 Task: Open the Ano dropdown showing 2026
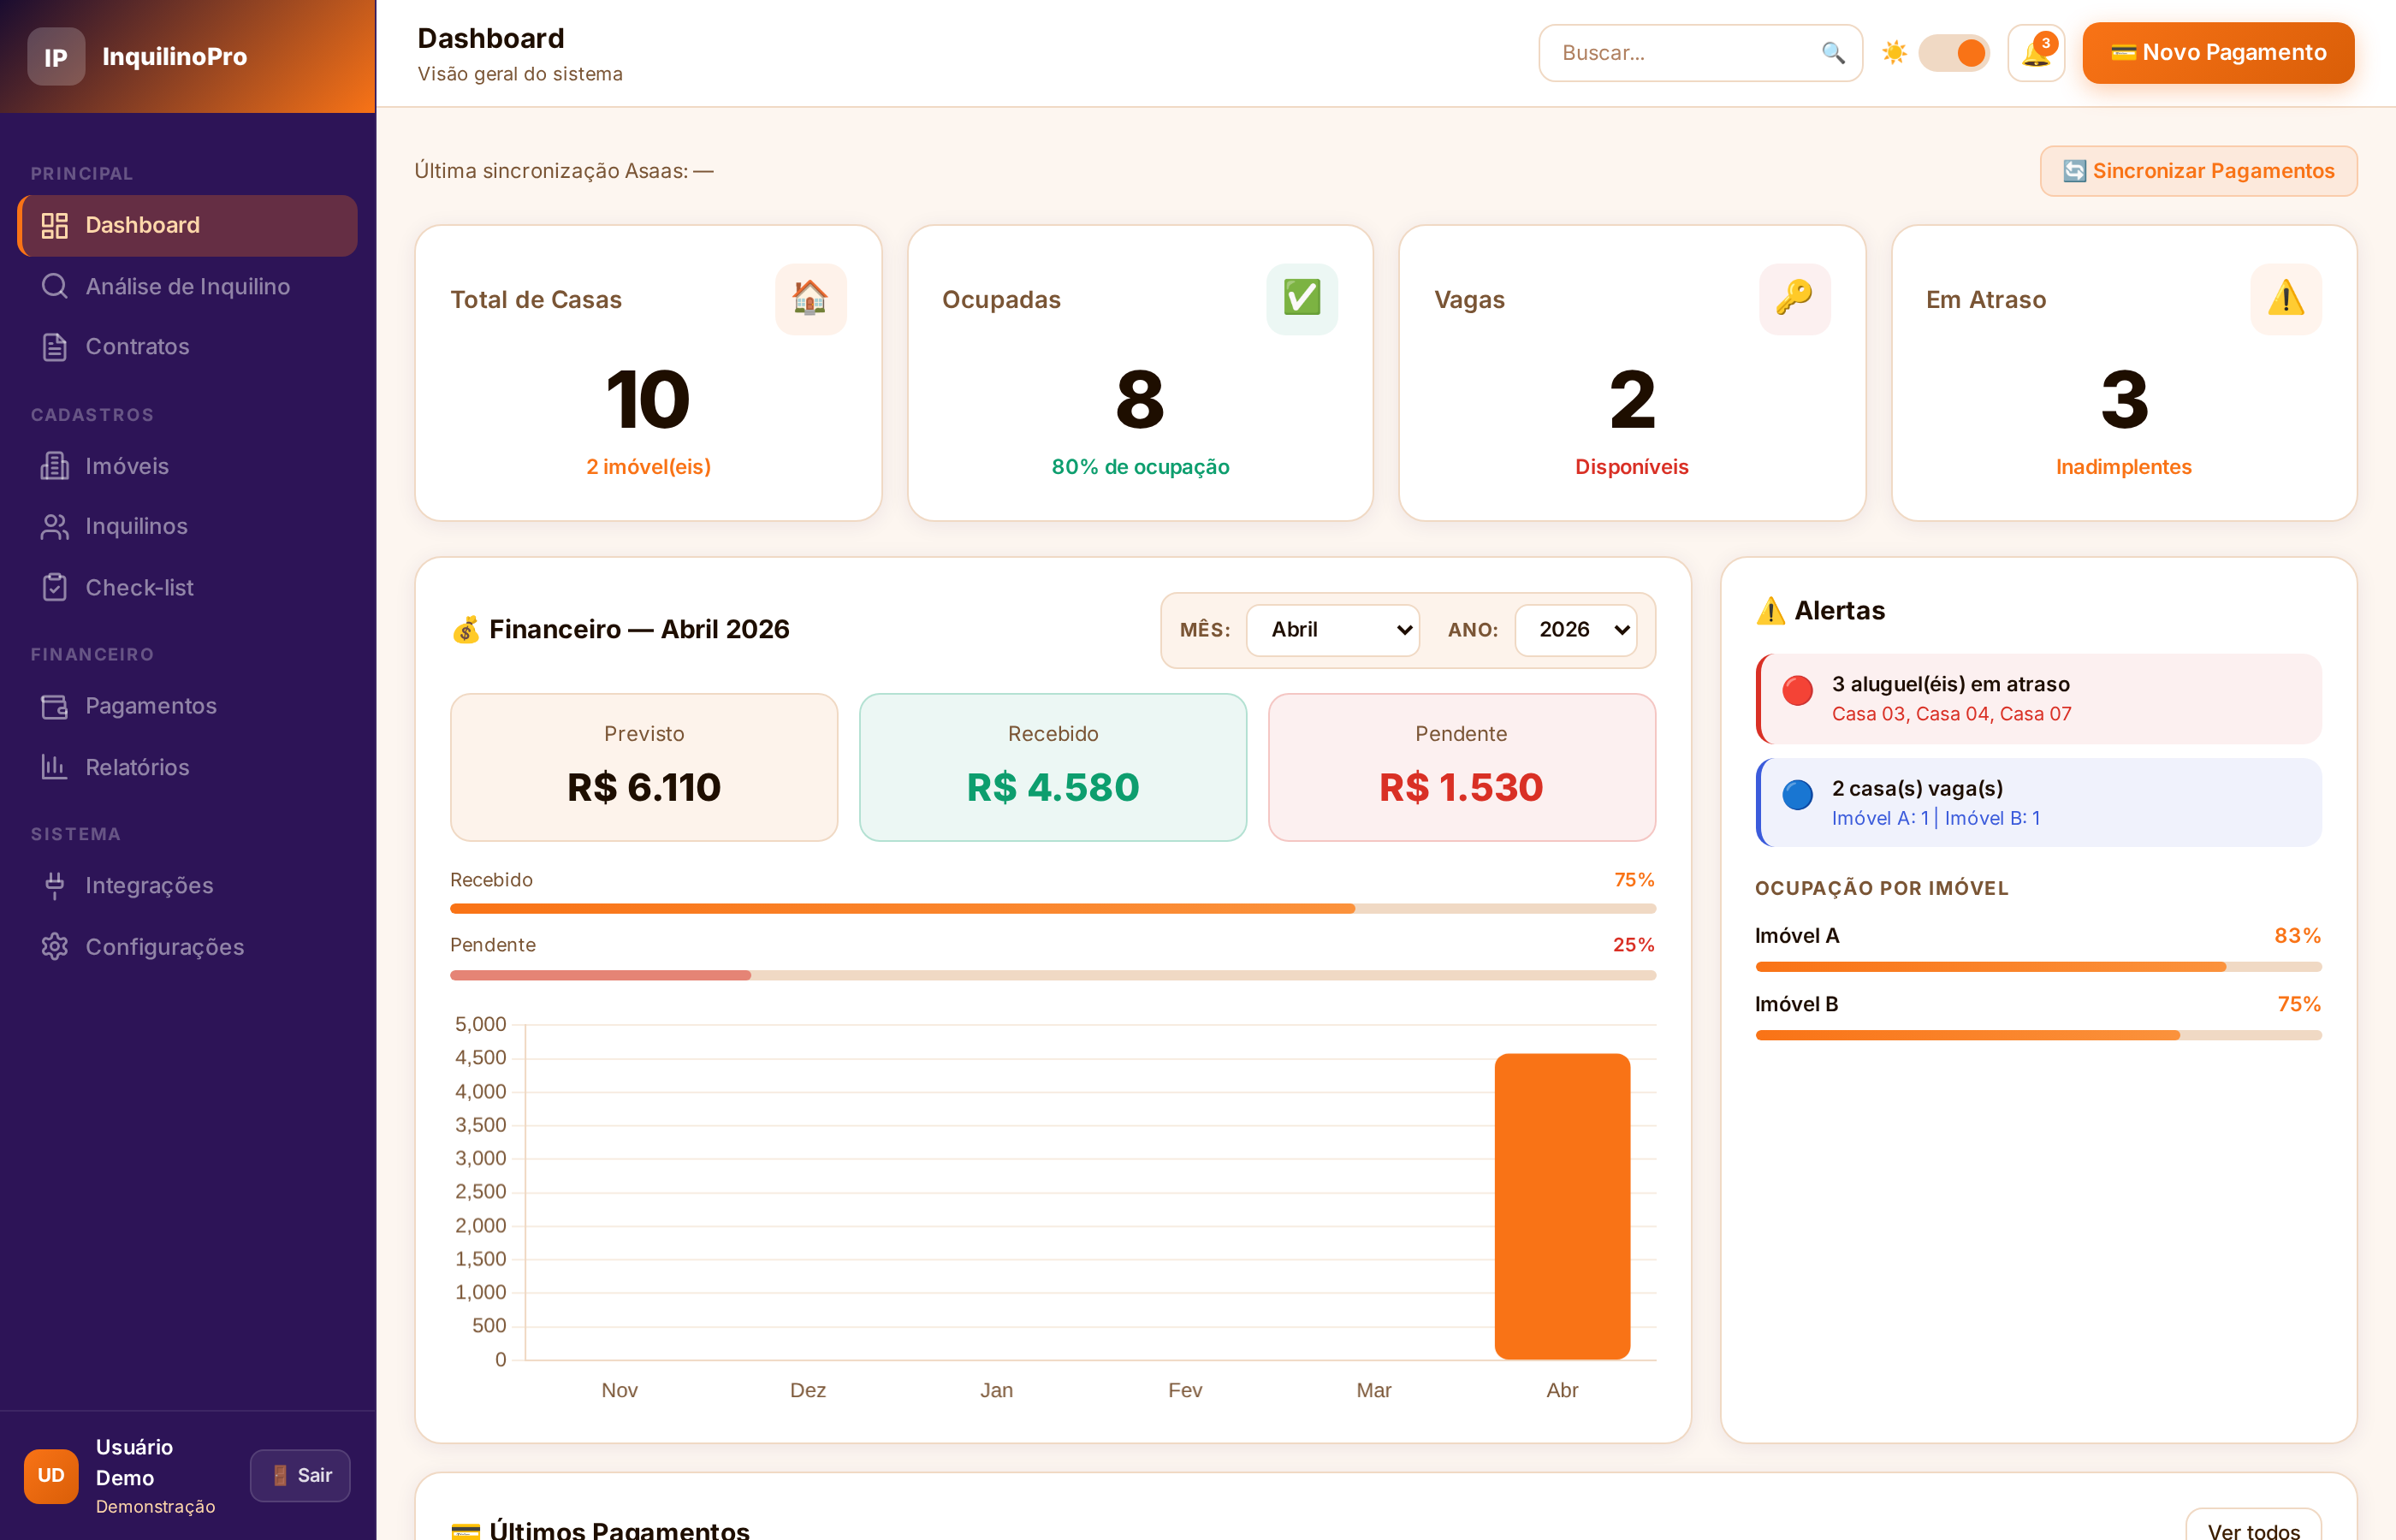coord(1575,630)
